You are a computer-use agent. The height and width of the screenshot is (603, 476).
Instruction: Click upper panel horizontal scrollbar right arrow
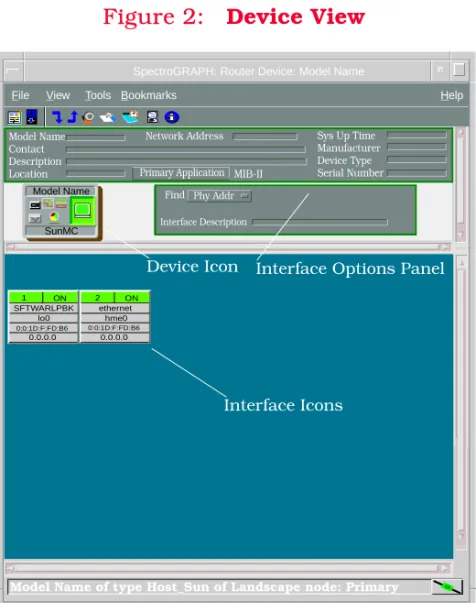click(445, 247)
